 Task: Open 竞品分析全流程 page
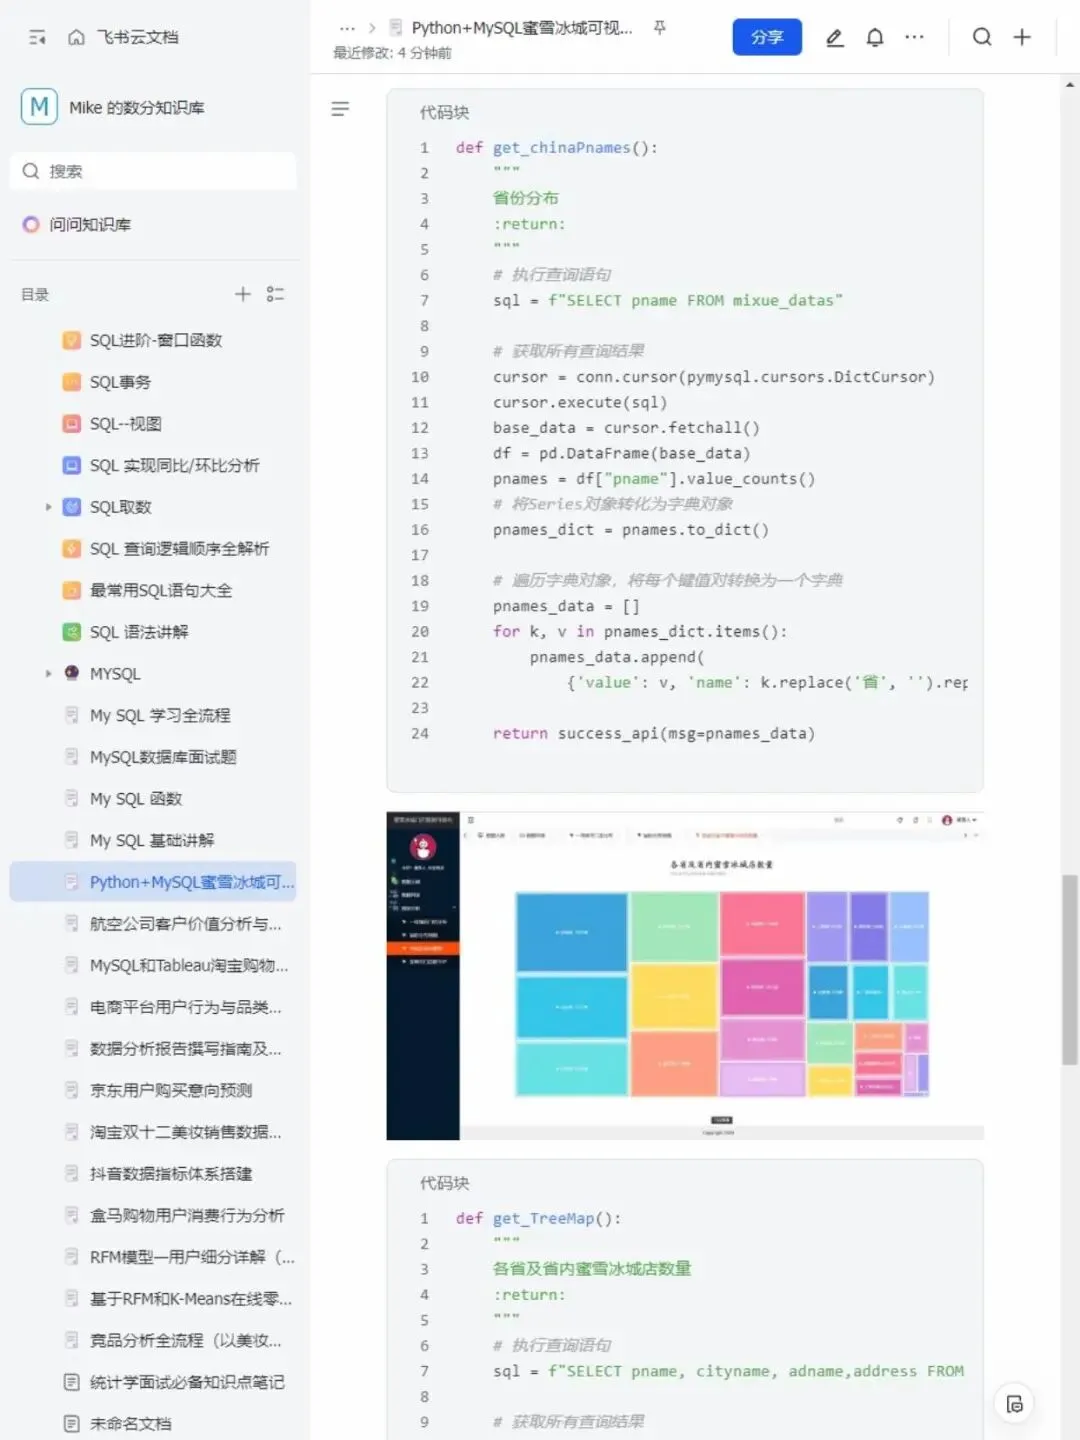coord(186,1340)
